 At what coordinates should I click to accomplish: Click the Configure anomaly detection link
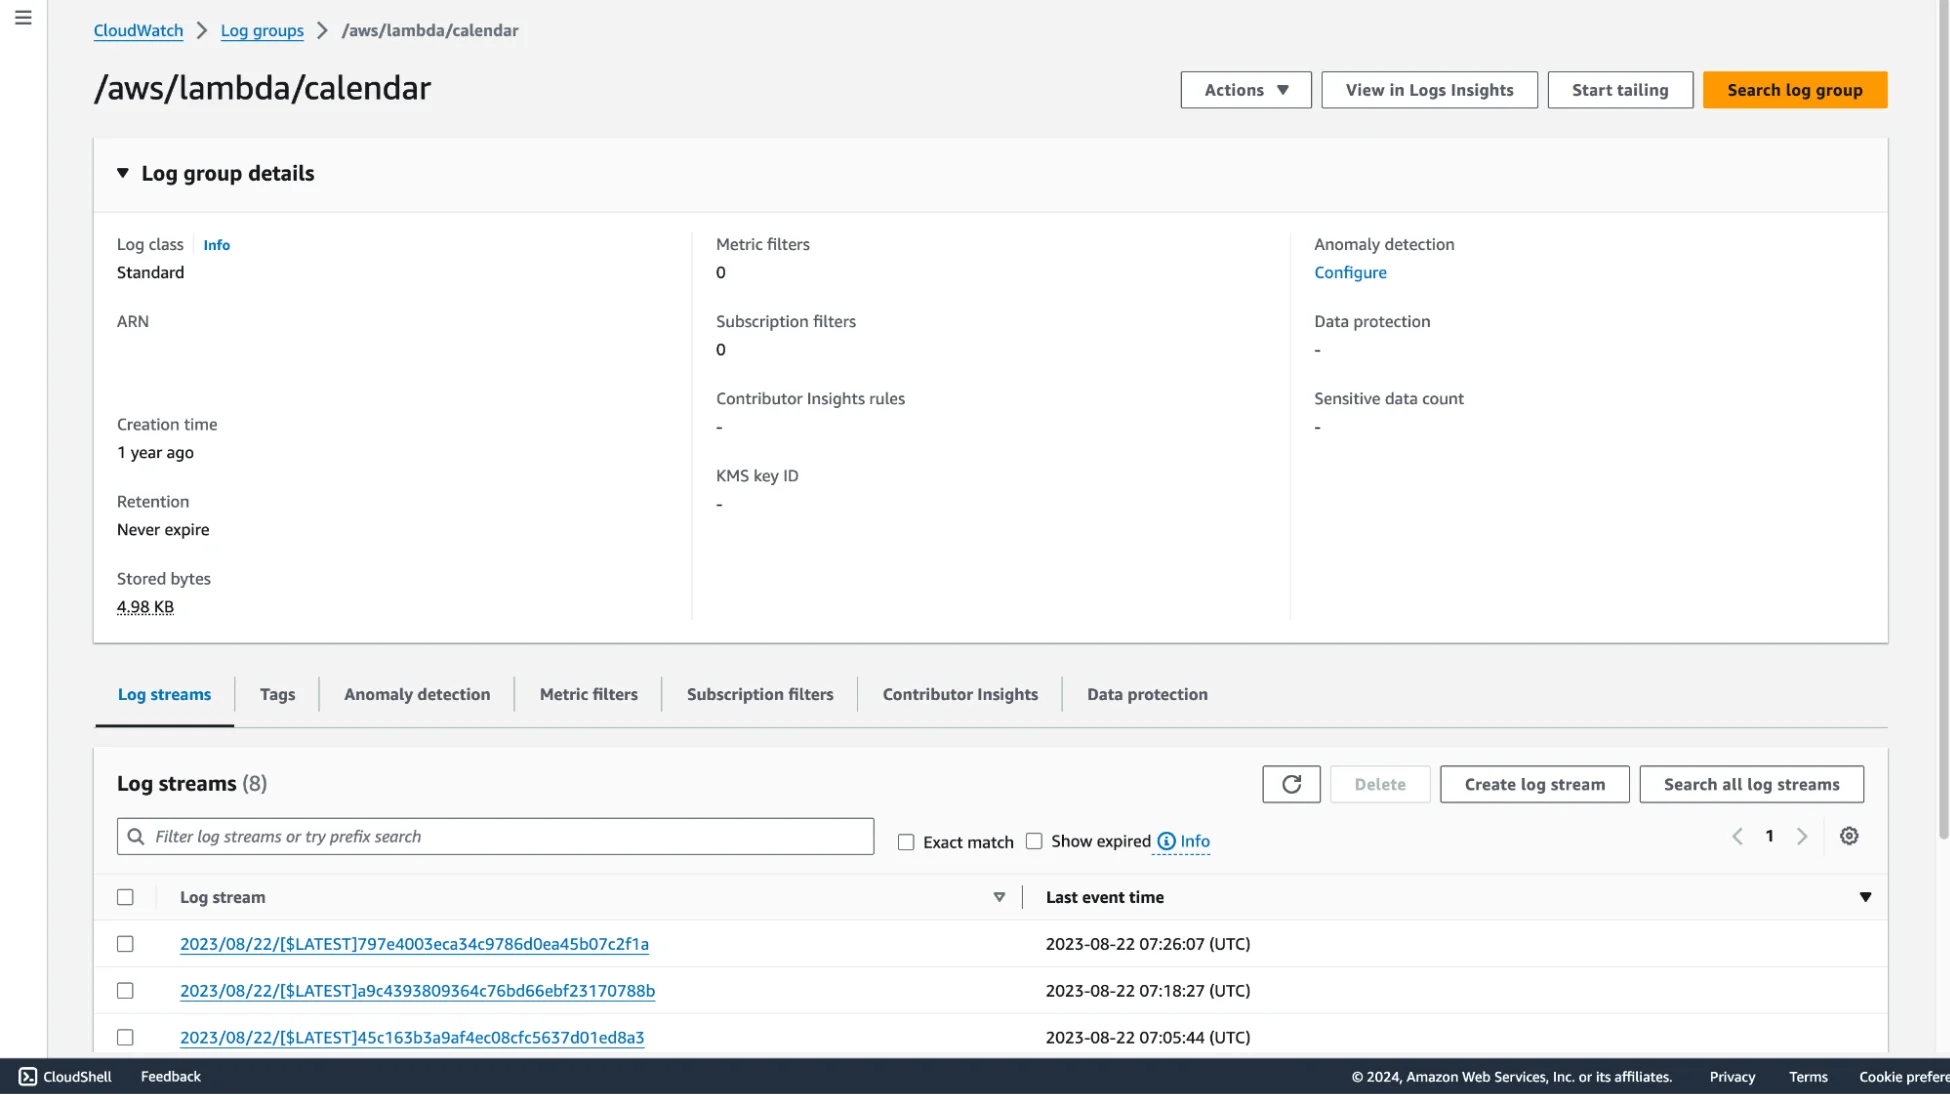pyautogui.click(x=1350, y=272)
